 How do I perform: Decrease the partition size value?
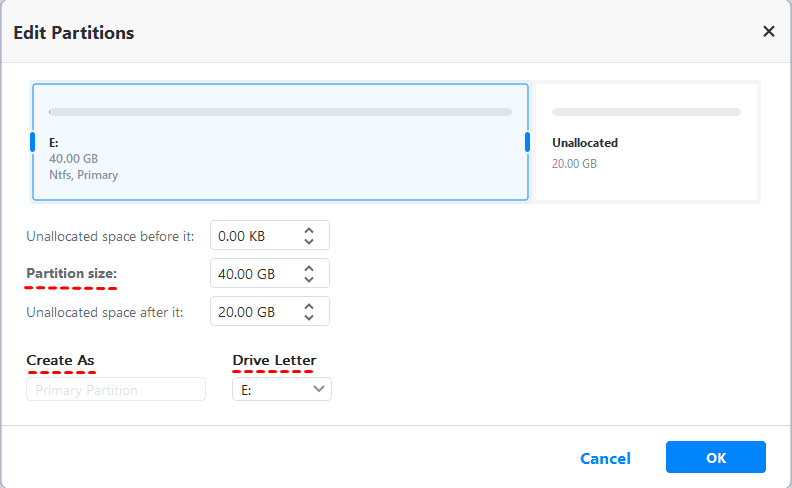pyautogui.click(x=309, y=280)
